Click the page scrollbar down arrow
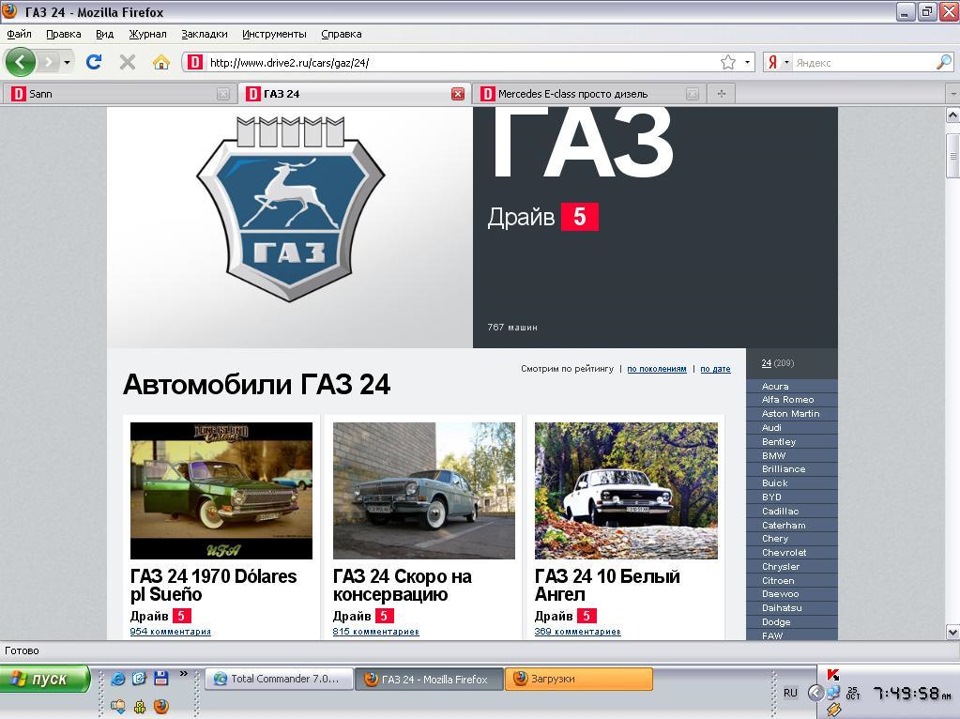This screenshot has width=960, height=719. pos(953,632)
